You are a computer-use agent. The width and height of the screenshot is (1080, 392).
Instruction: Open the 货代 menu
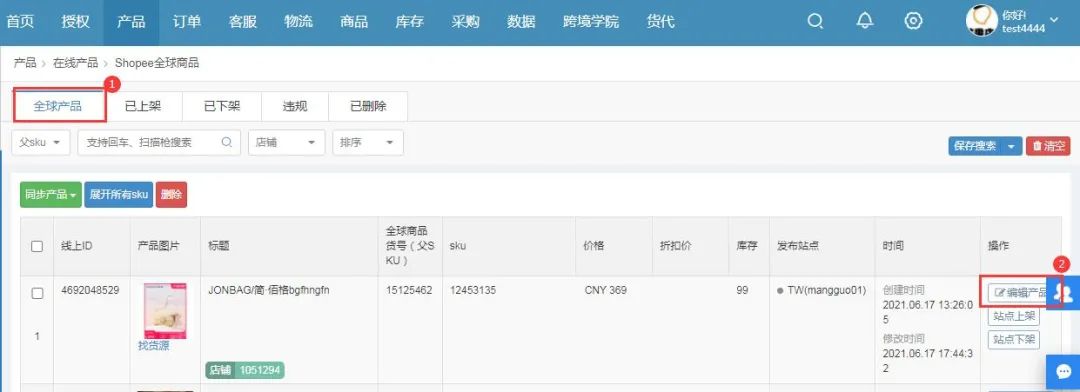(660, 21)
